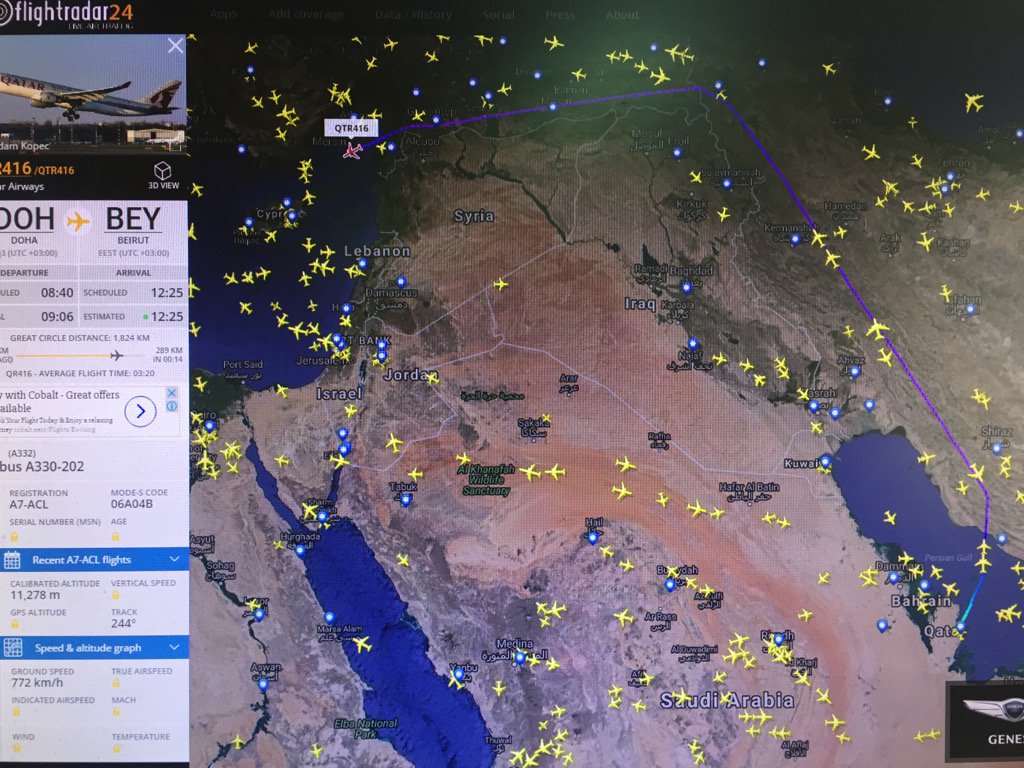Viewport: 1024px width, 768px height.
Task: Click the QTR416 callsign in panel header
Action: tap(55, 170)
